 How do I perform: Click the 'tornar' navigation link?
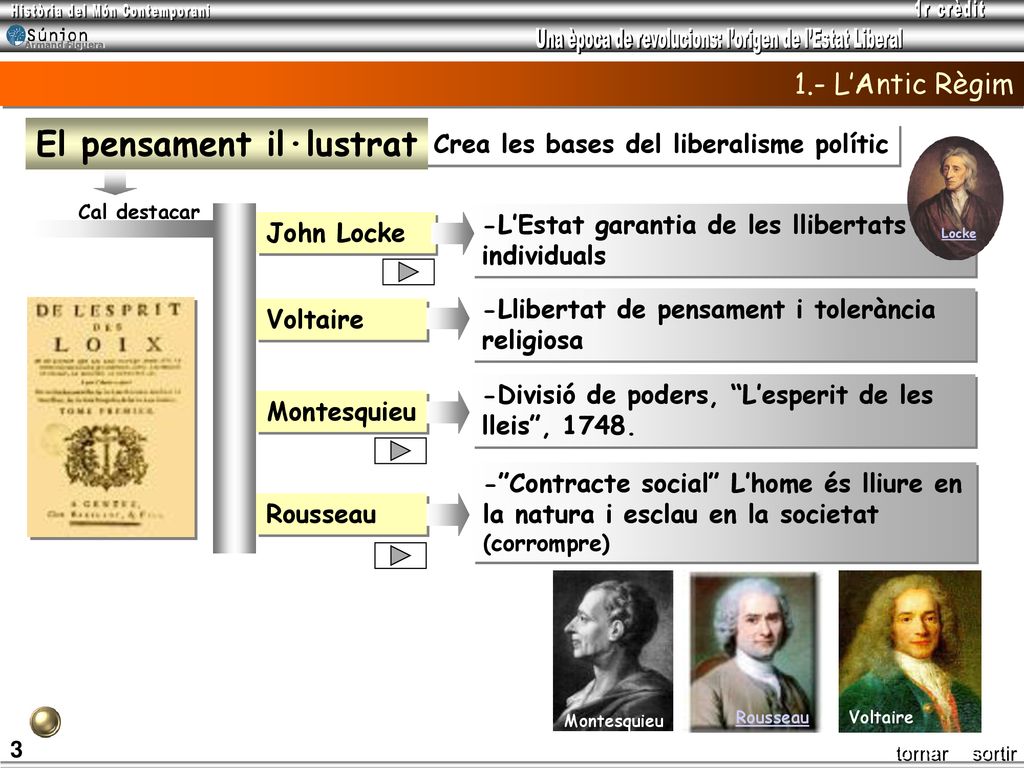pos(921,754)
